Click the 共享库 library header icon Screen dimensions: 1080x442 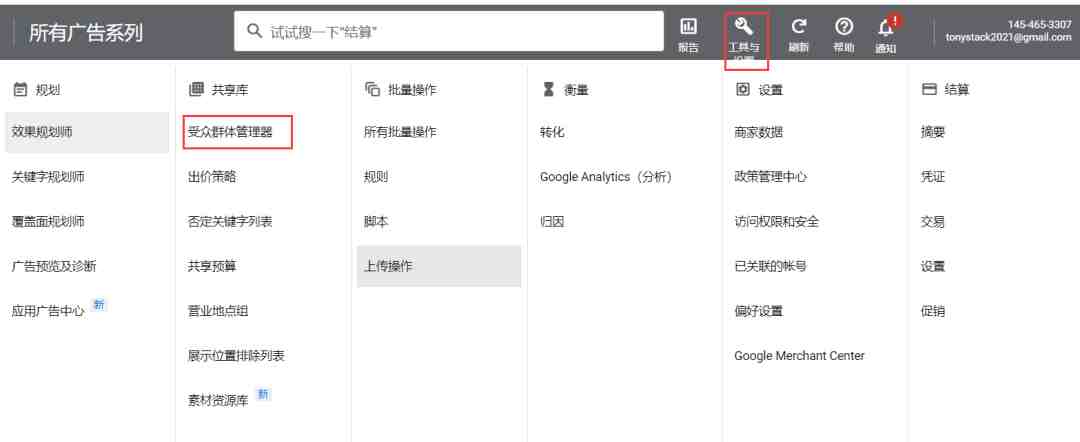point(196,90)
